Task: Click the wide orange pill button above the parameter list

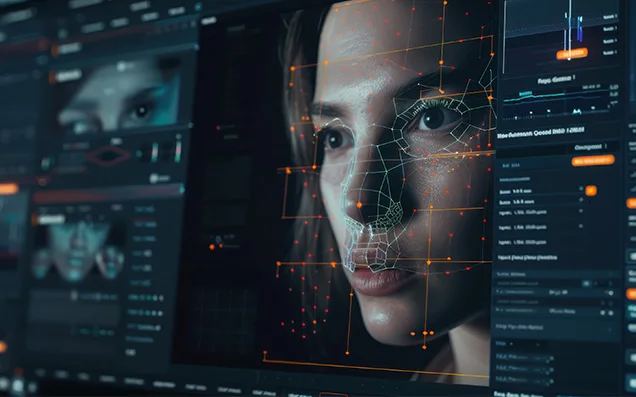Action: (593, 161)
